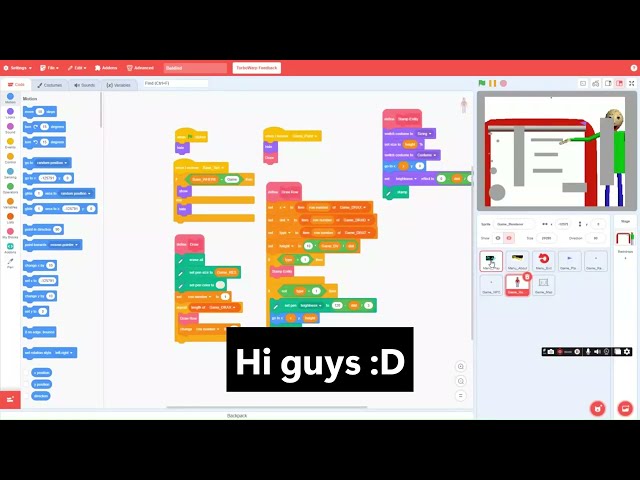
Task: Click the green flag to run project
Action: [x=482, y=83]
